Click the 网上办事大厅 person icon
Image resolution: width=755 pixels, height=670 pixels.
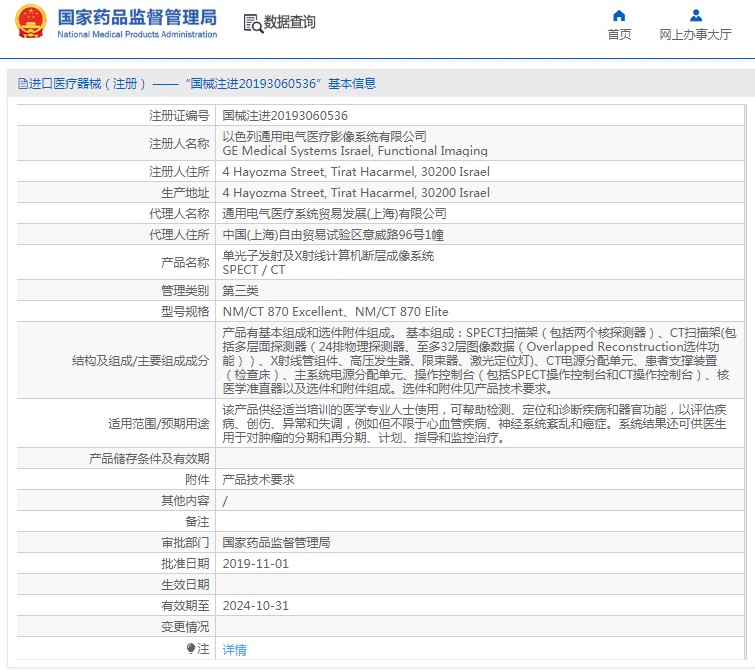click(696, 16)
